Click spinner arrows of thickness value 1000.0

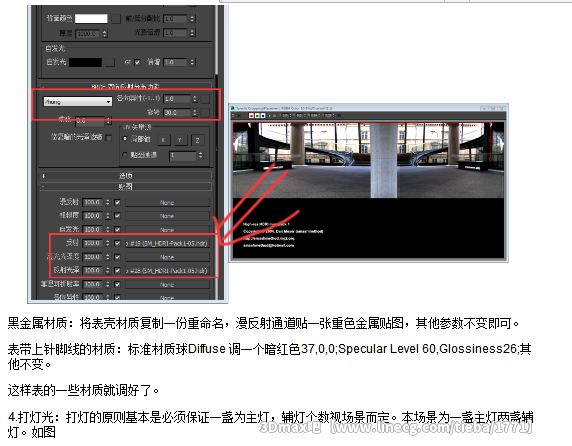(105, 34)
